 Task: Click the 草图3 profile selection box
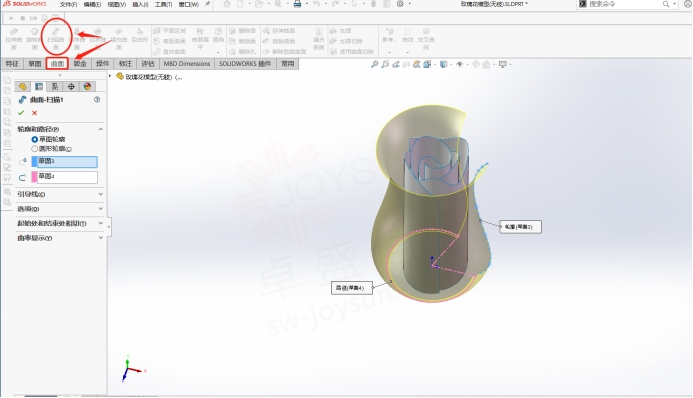point(65,162)
